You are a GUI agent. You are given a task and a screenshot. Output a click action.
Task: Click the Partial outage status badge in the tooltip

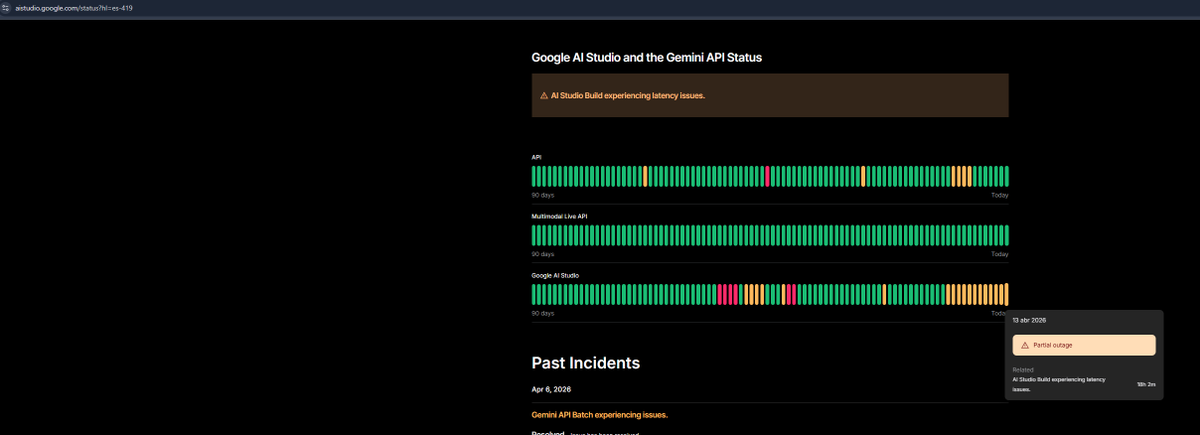point(1084,344)
